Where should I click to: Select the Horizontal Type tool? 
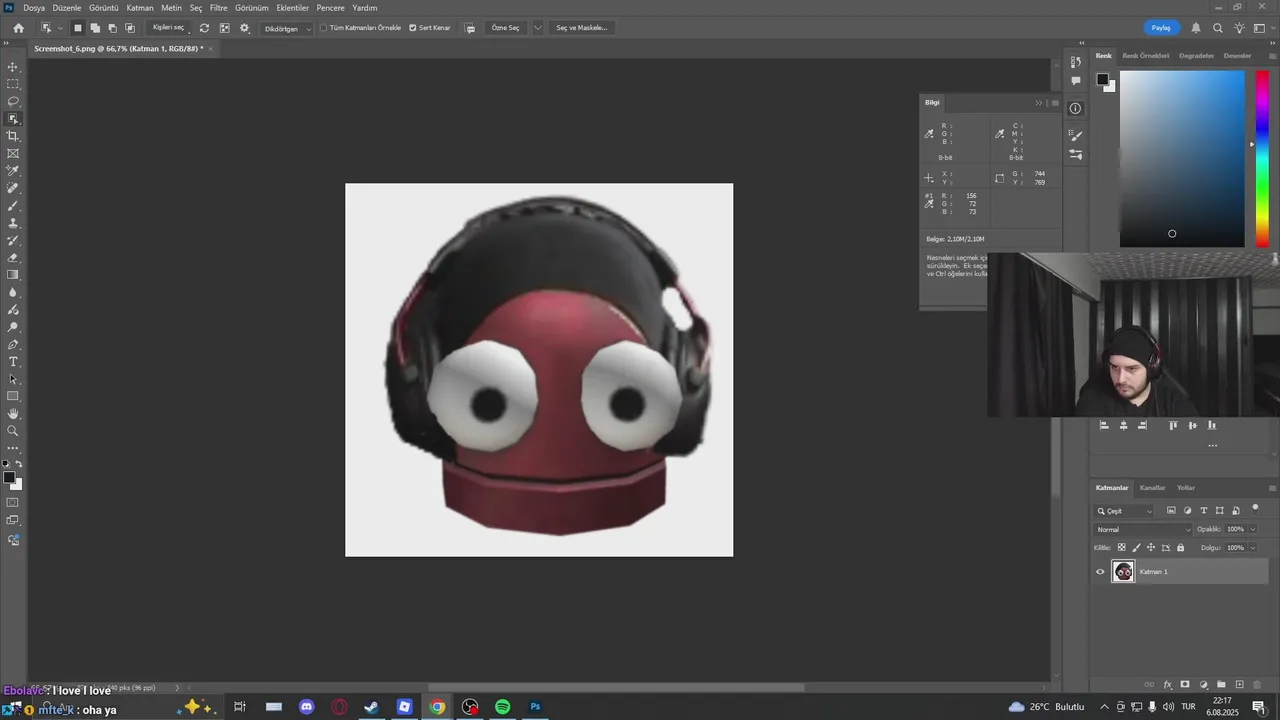[13, 362]
